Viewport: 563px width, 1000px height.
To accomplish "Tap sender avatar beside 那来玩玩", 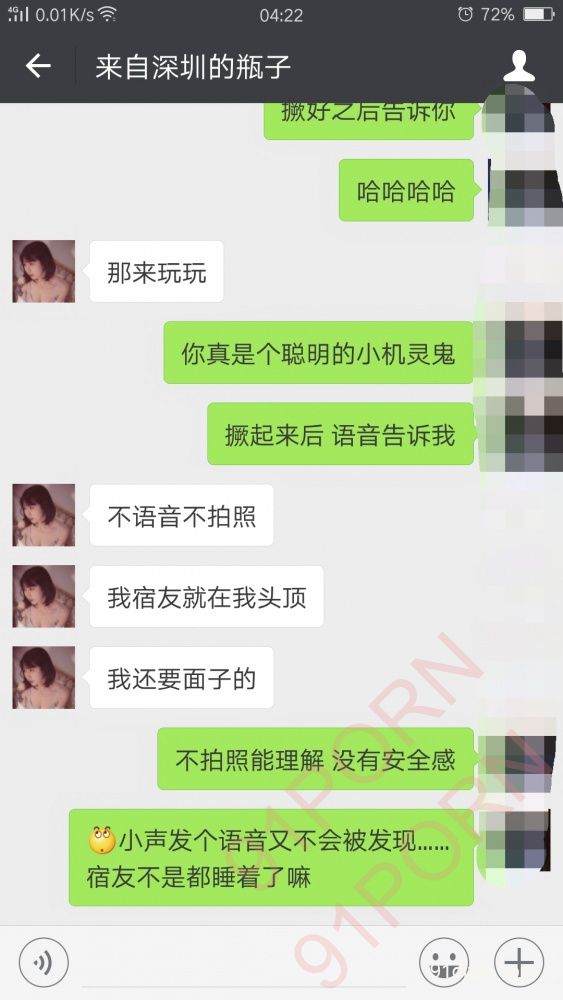I will coord(43,271).
